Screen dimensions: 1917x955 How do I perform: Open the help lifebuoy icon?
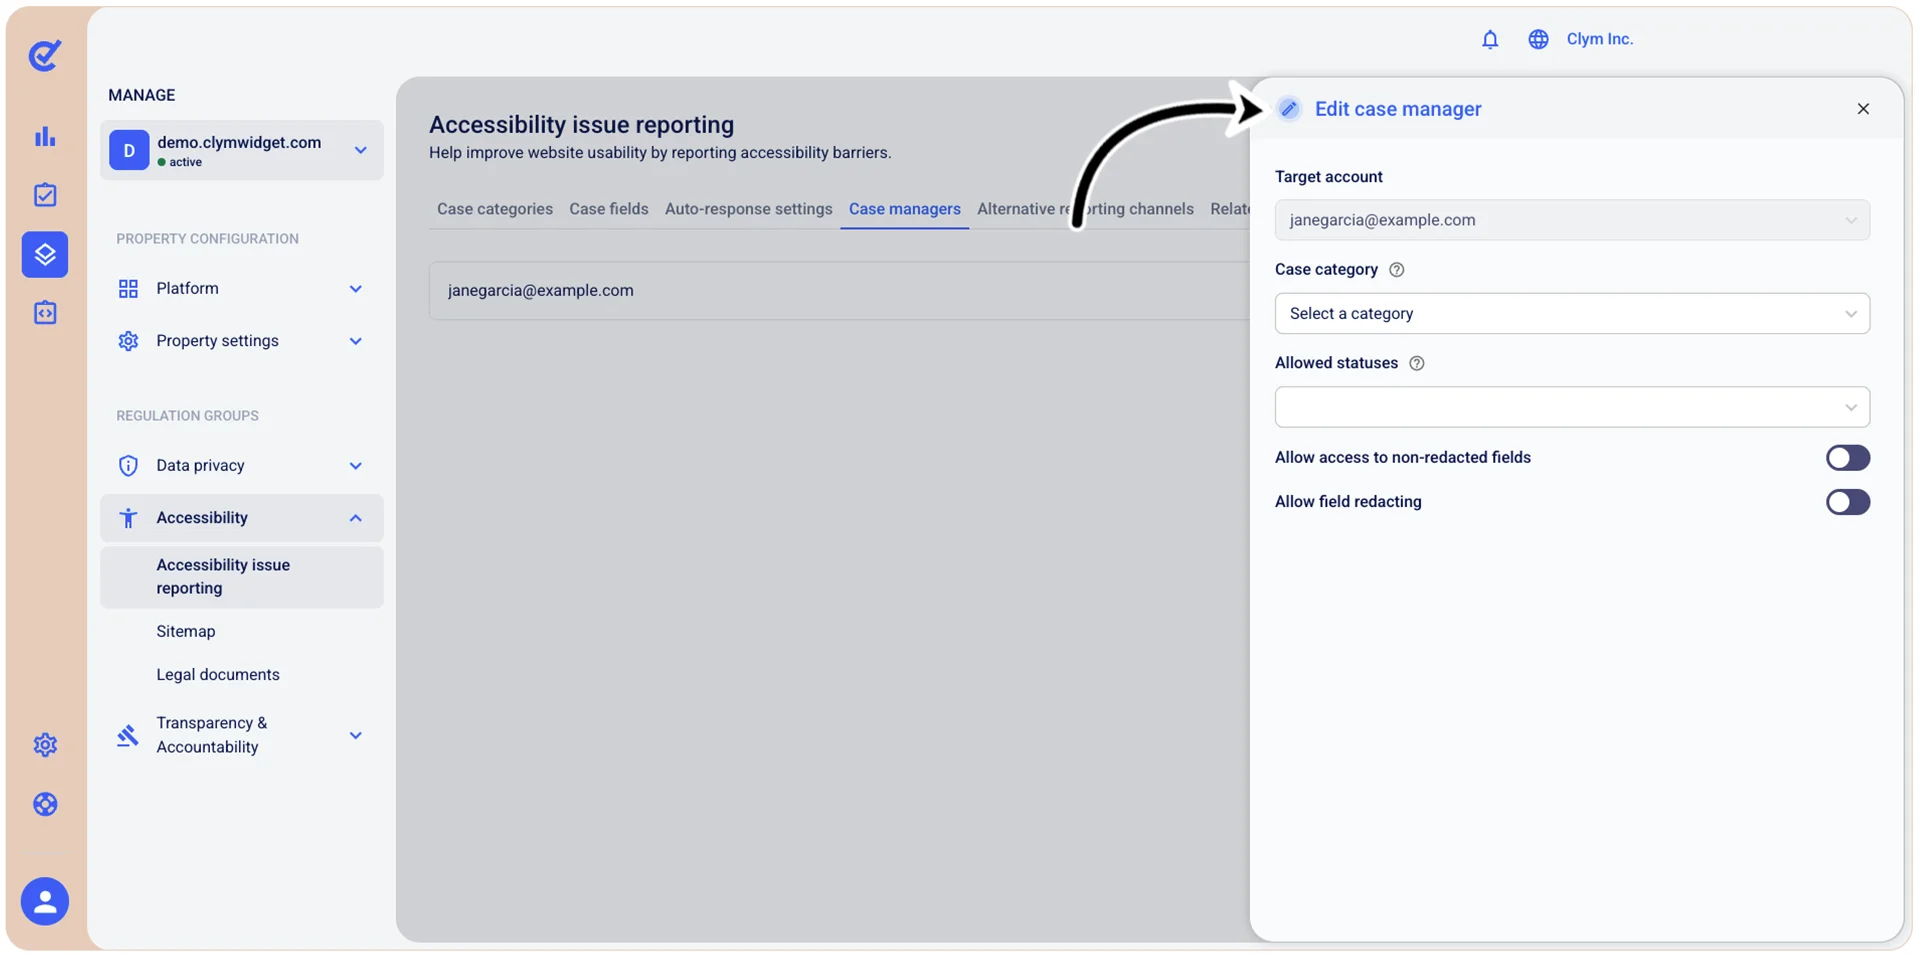tap(45, 804)
